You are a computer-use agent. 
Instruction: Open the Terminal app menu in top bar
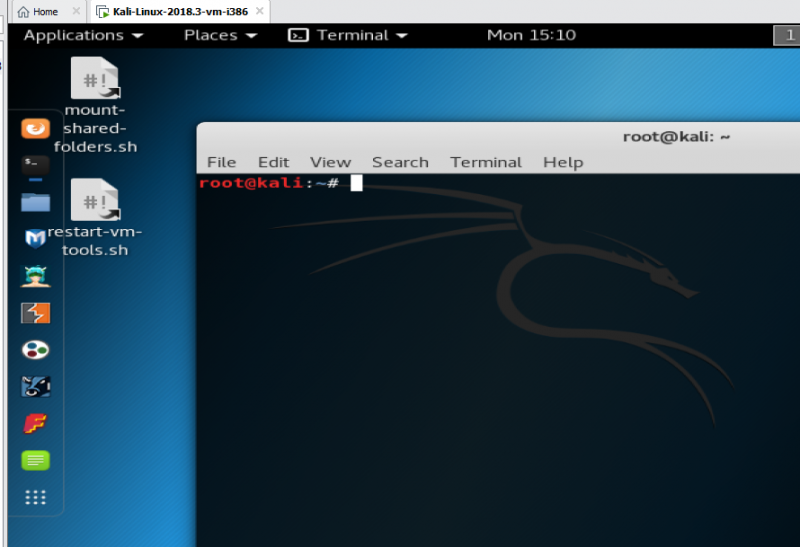coord(348,35)
